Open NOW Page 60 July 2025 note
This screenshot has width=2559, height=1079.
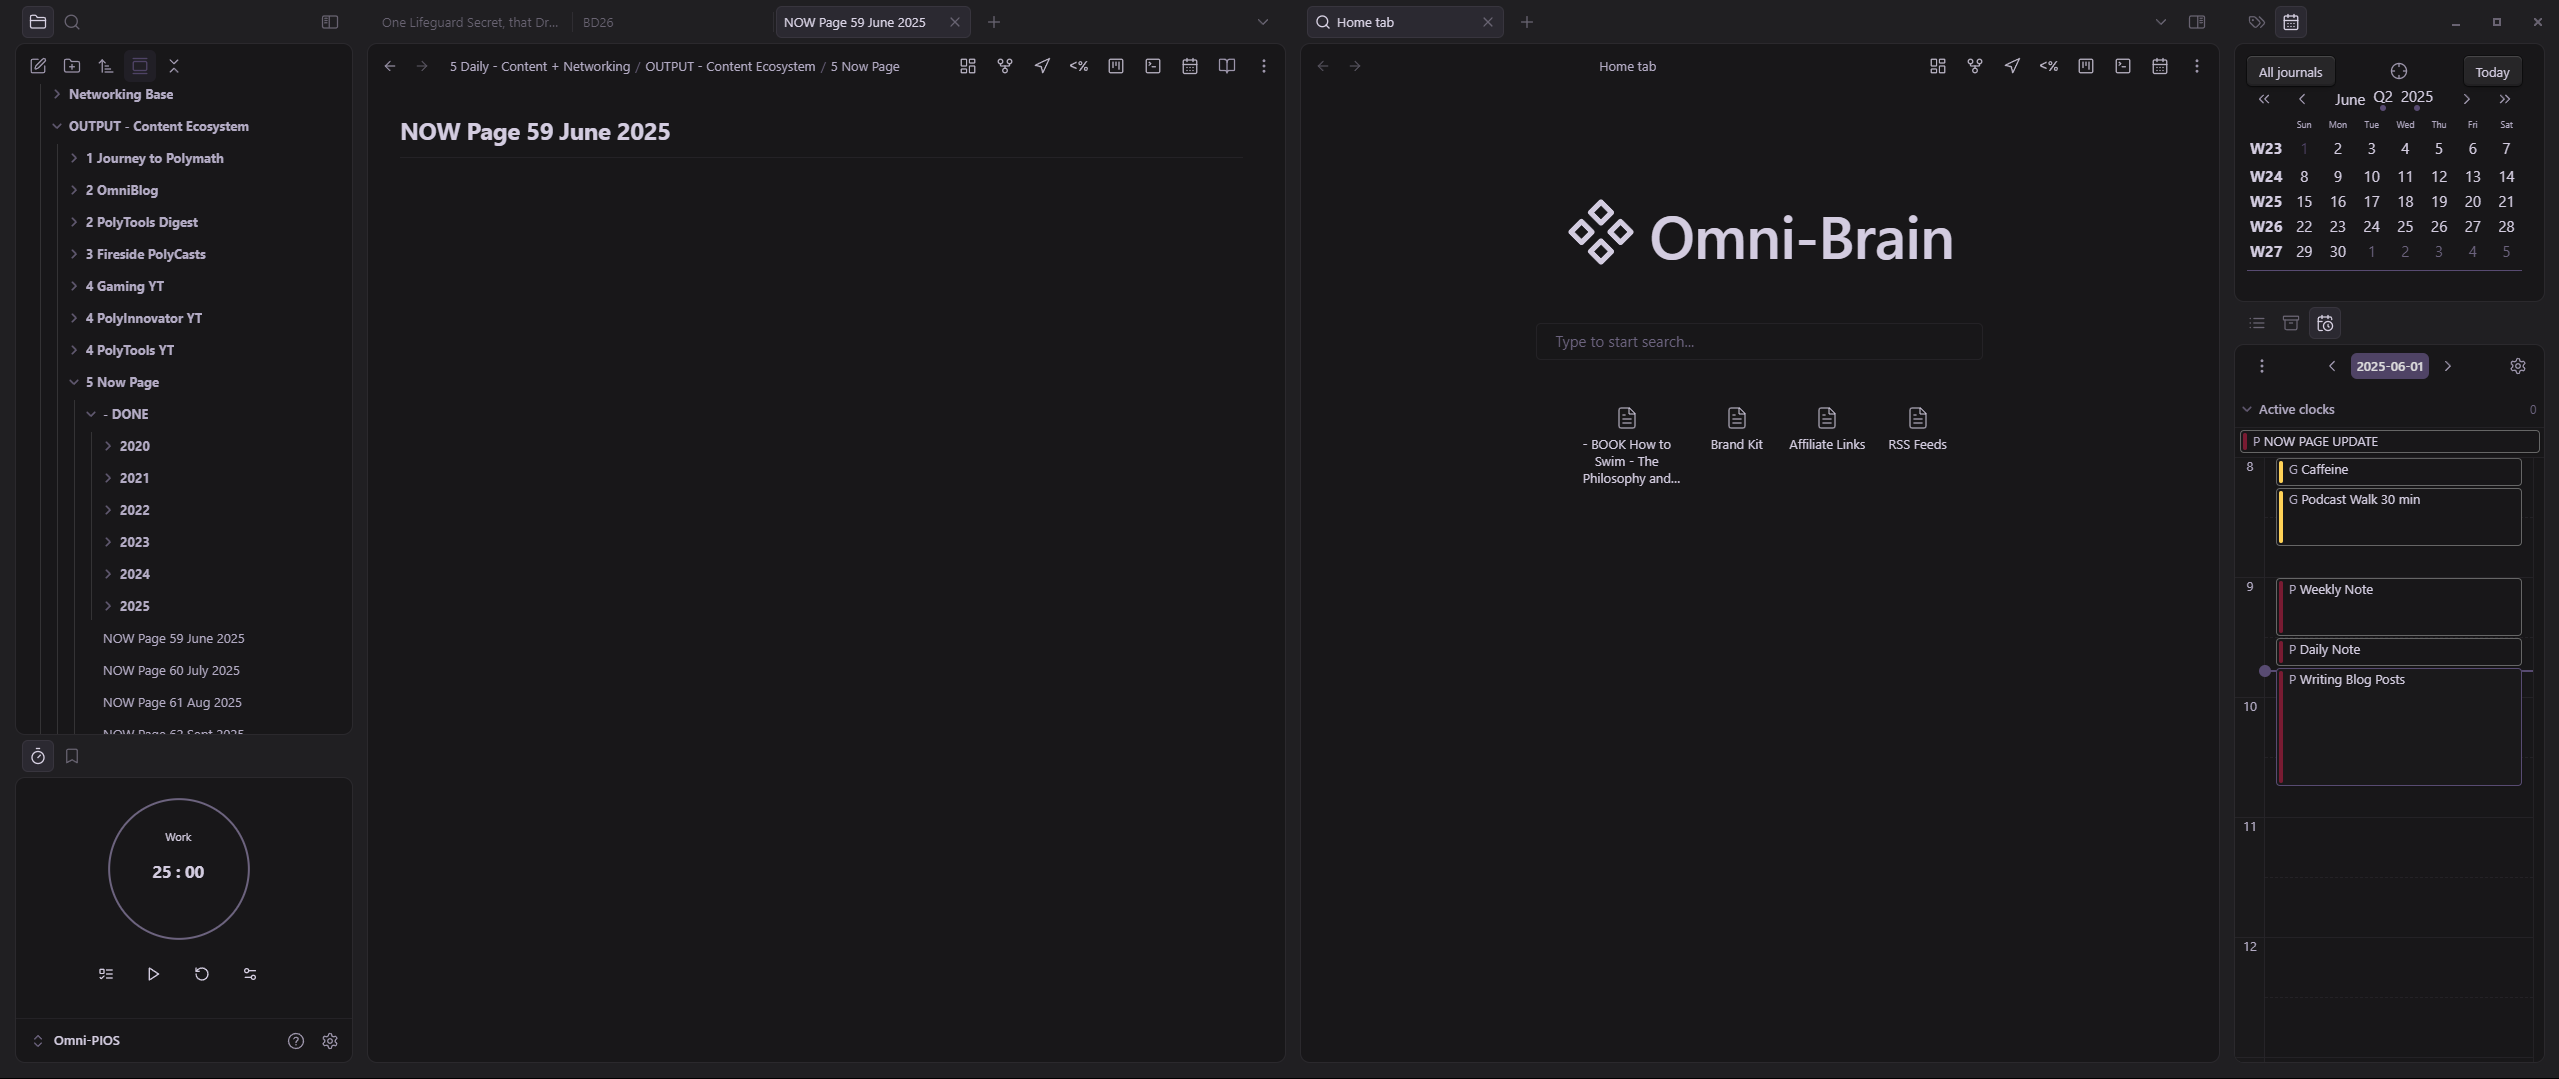[x=171, y=670]
